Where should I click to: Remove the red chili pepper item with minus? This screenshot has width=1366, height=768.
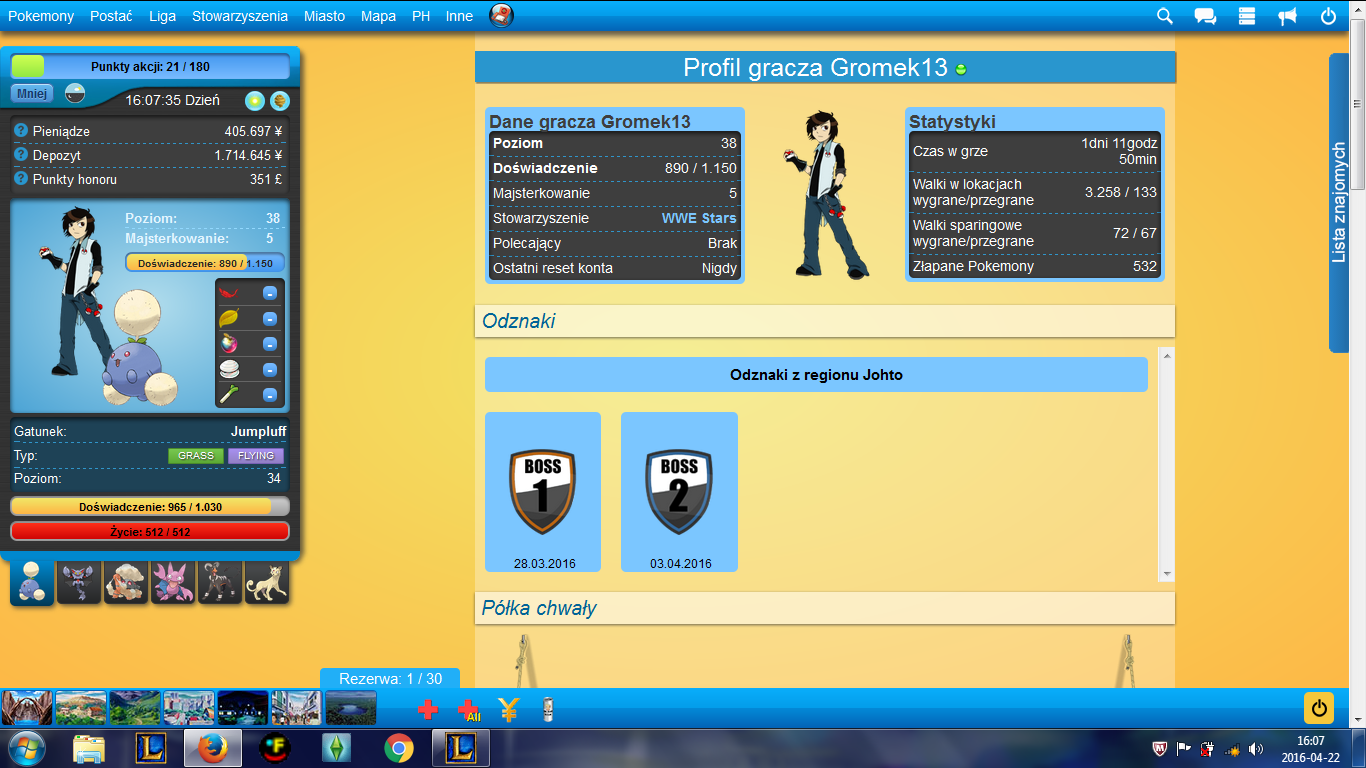(270, 293)
